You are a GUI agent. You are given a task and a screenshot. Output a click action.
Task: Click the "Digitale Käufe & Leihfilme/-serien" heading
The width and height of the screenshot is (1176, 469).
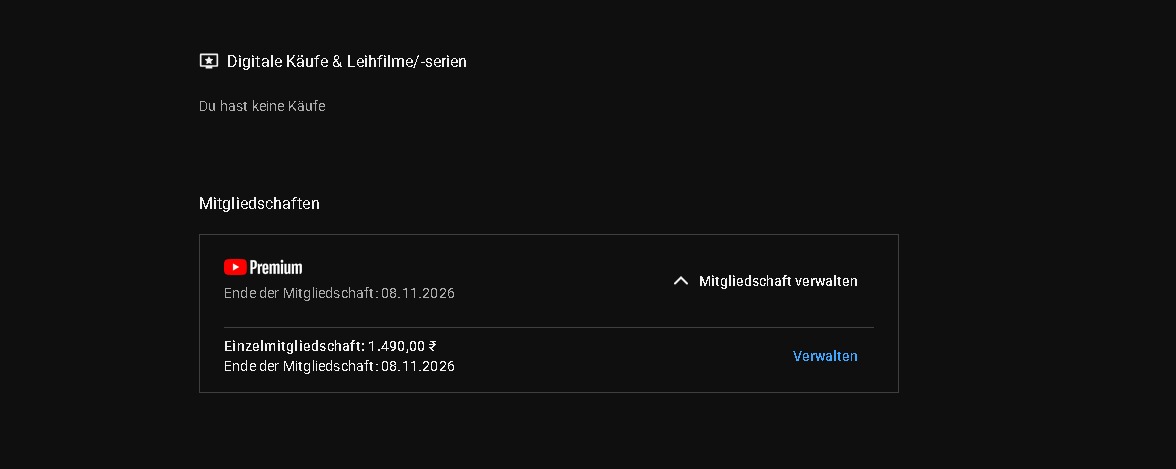pyautogui.click(x=346, y=61)
